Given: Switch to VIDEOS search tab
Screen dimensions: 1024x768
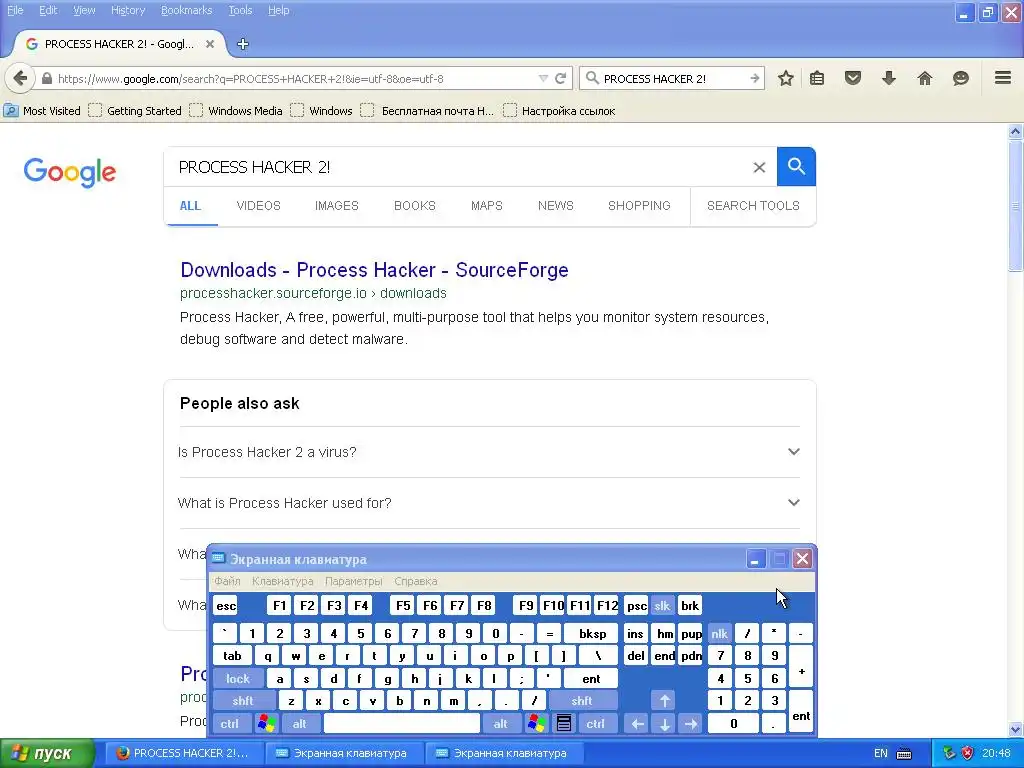Looking at the screenshot, I should pyautogui.click(x=259, y=206).
